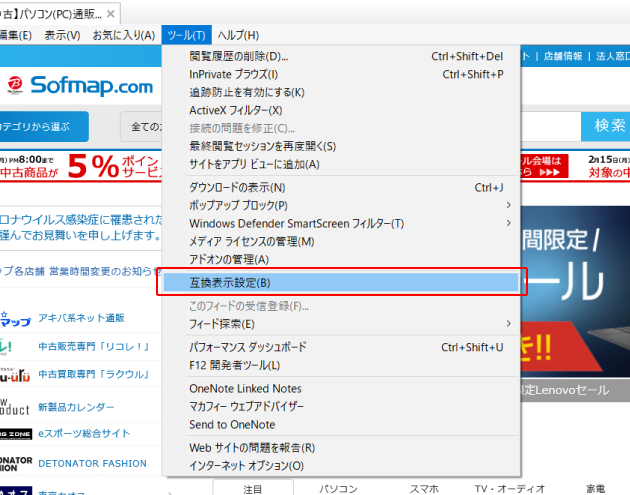Open the 編集(E) menu

[16, 35]
